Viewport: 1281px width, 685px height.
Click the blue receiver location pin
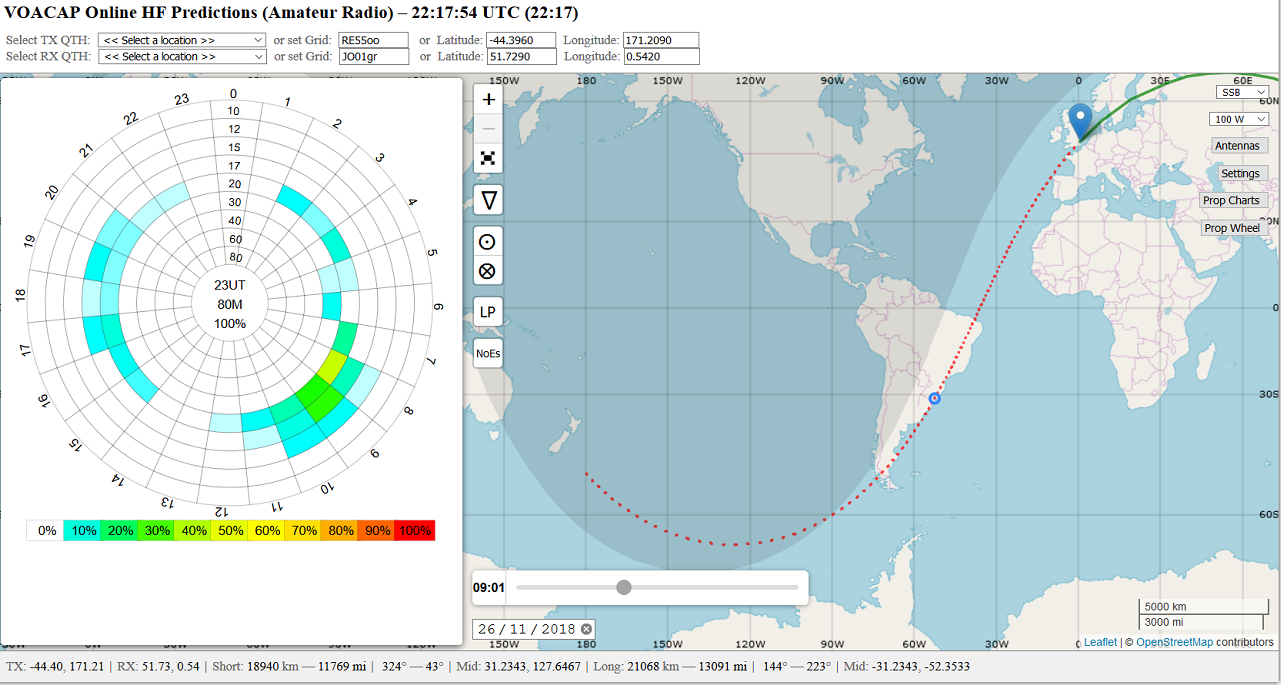(1081, 121)
